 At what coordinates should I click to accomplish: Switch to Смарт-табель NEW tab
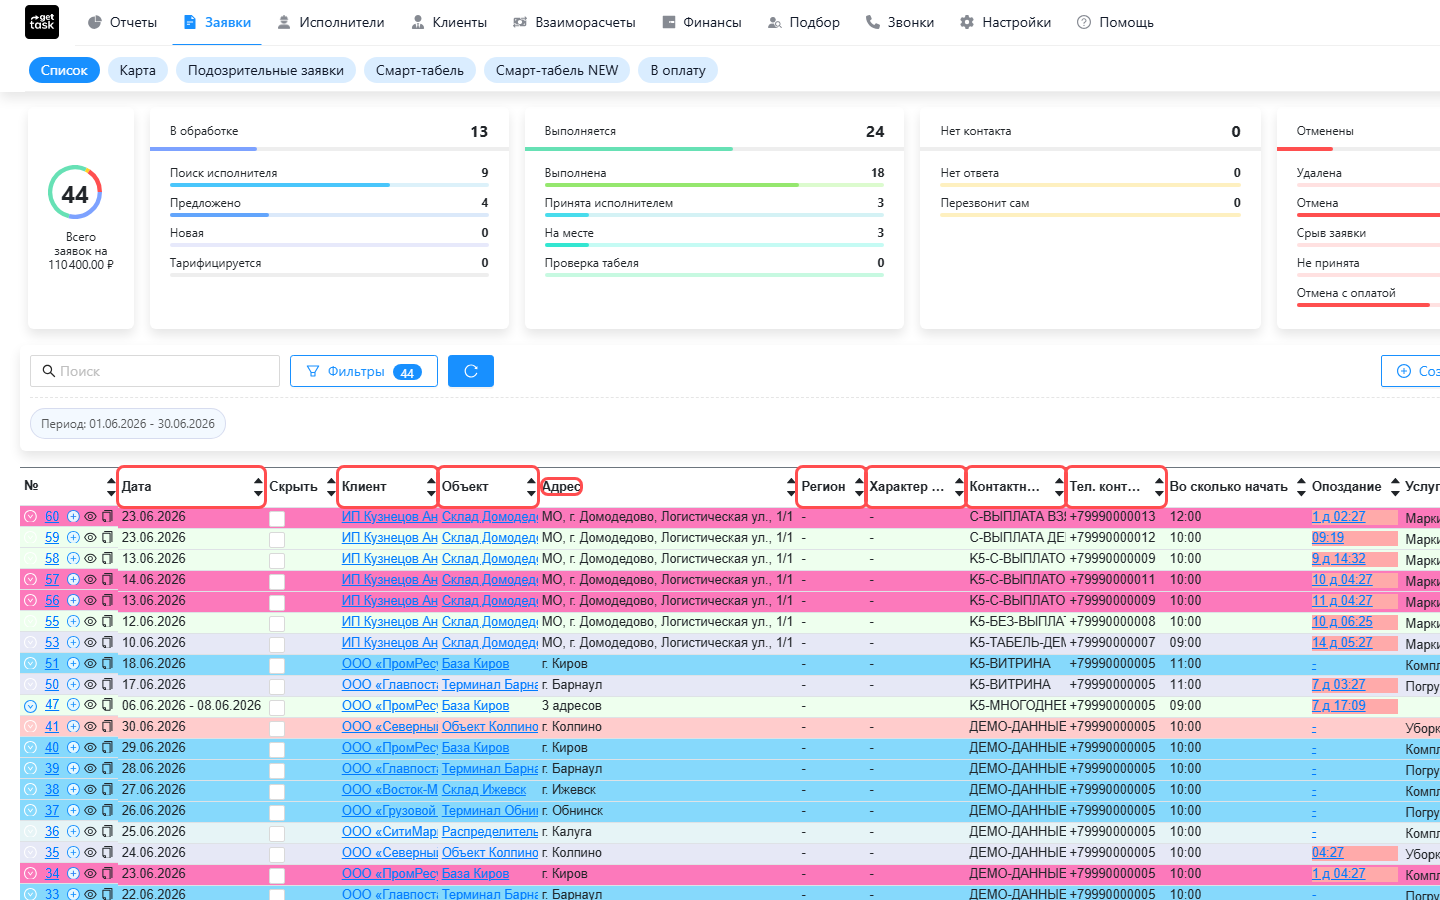tap(557, 70)
